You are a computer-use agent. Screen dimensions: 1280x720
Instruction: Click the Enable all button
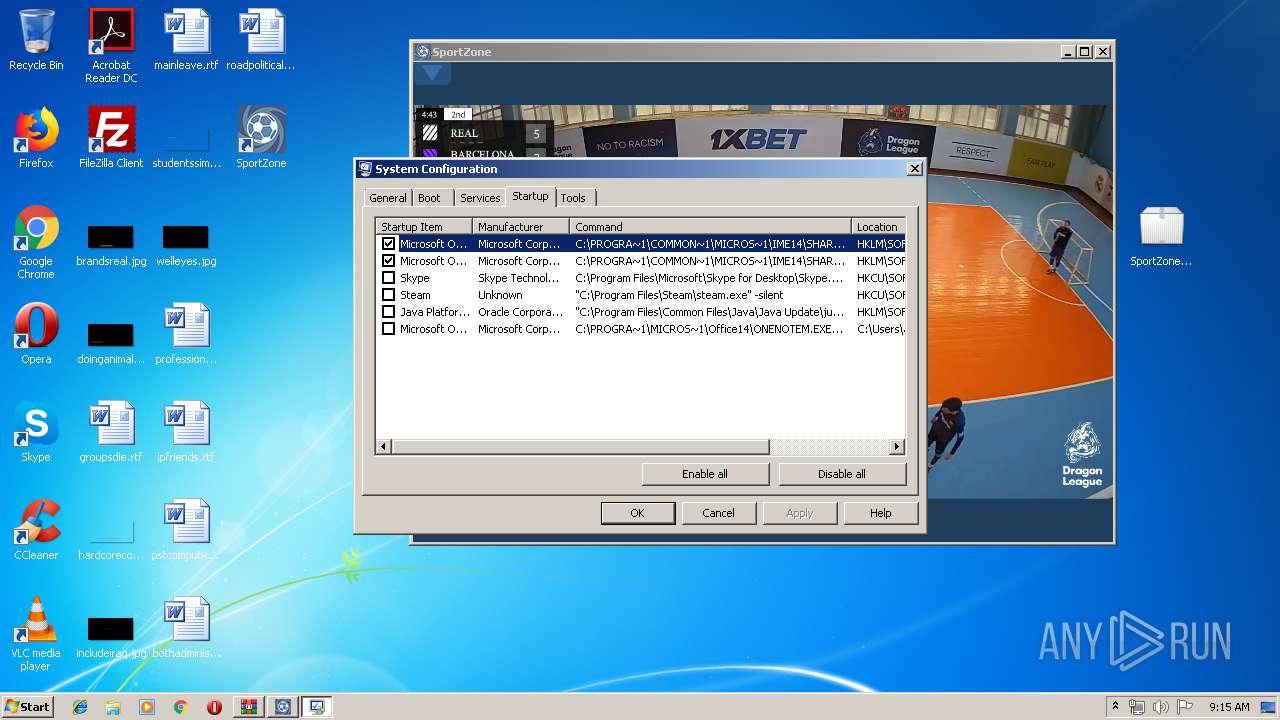705,474
